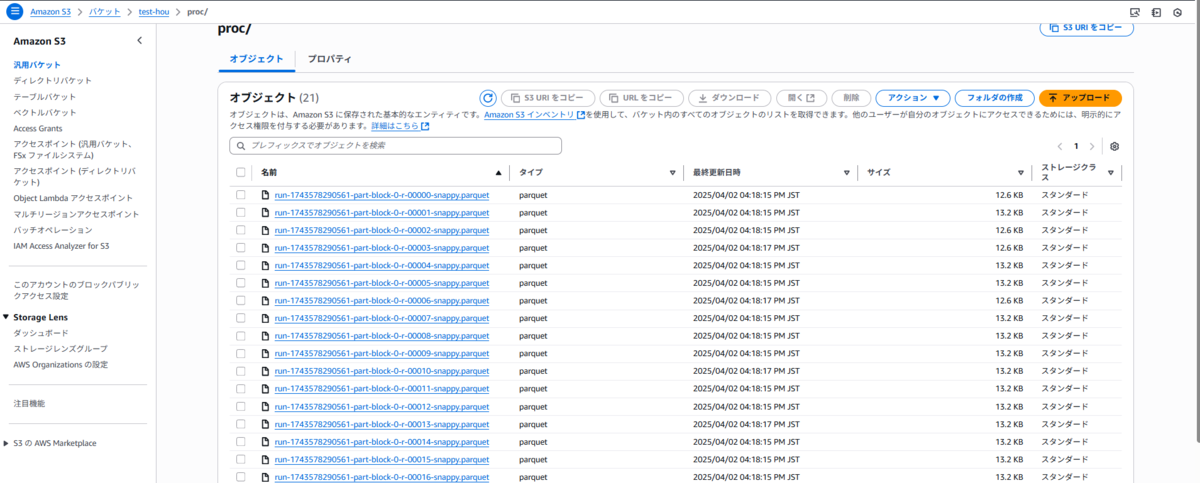Click URL をコピー button

[642, 98]
